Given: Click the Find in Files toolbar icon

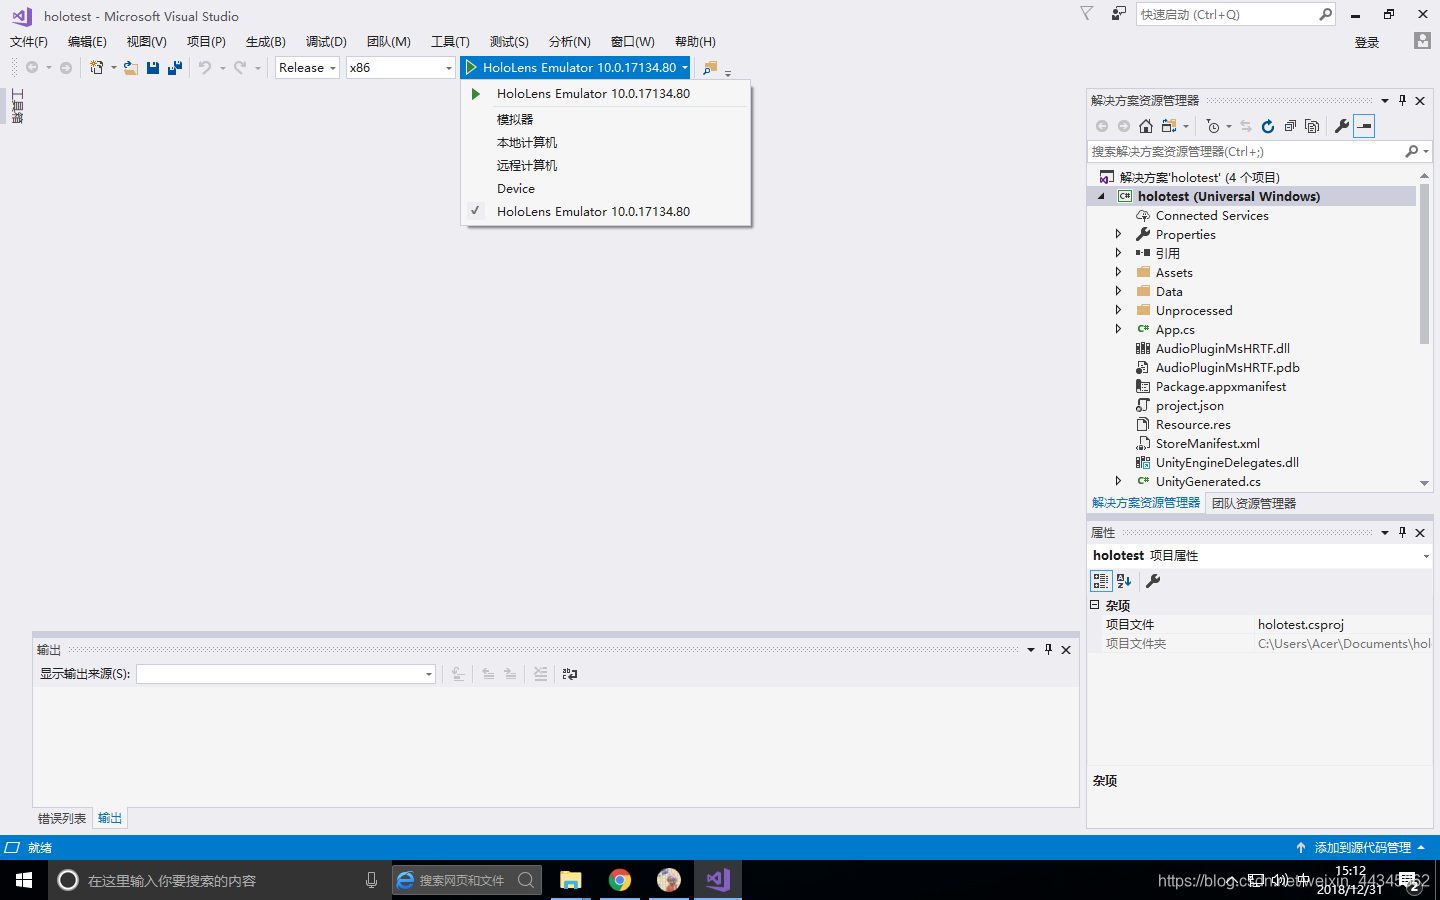Looking at the screenshot, I should 710,68.
